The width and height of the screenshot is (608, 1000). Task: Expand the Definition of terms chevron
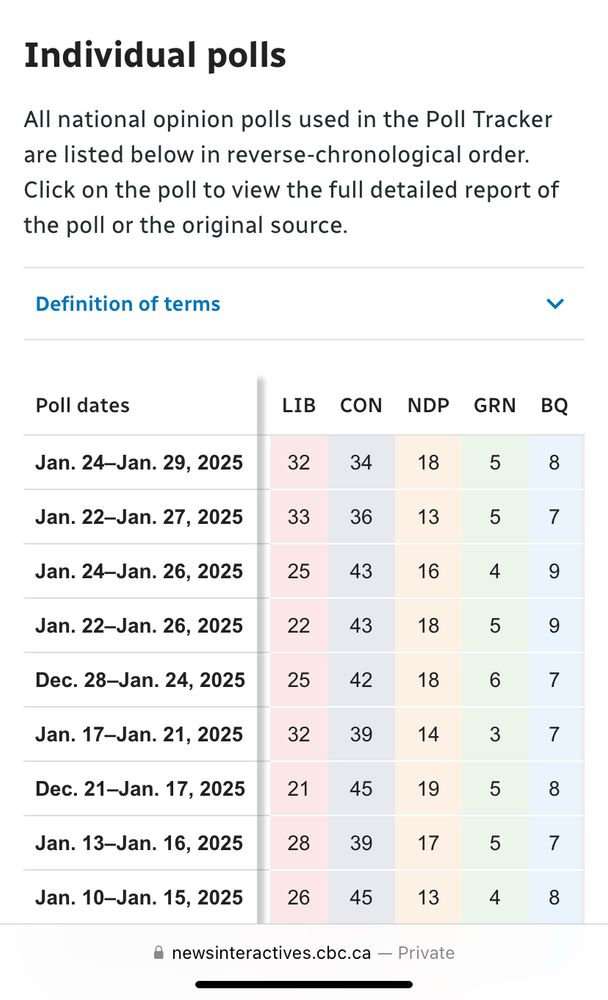tap(556, 304)
